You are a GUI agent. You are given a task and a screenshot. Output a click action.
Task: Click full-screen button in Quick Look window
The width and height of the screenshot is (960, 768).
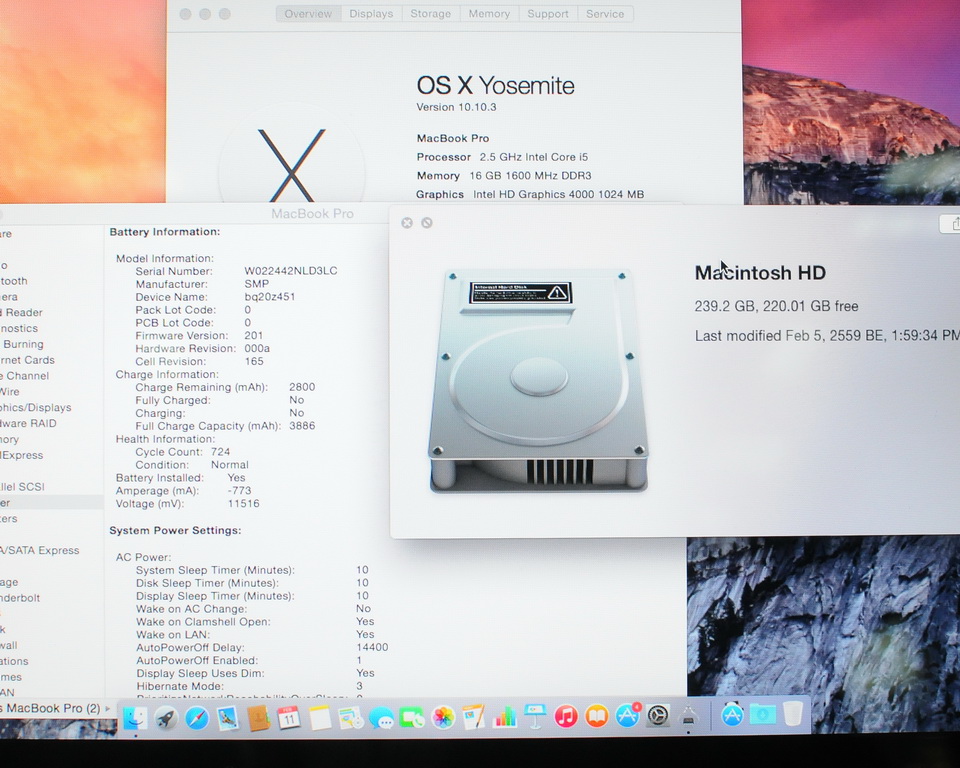(x=427, y=223)
